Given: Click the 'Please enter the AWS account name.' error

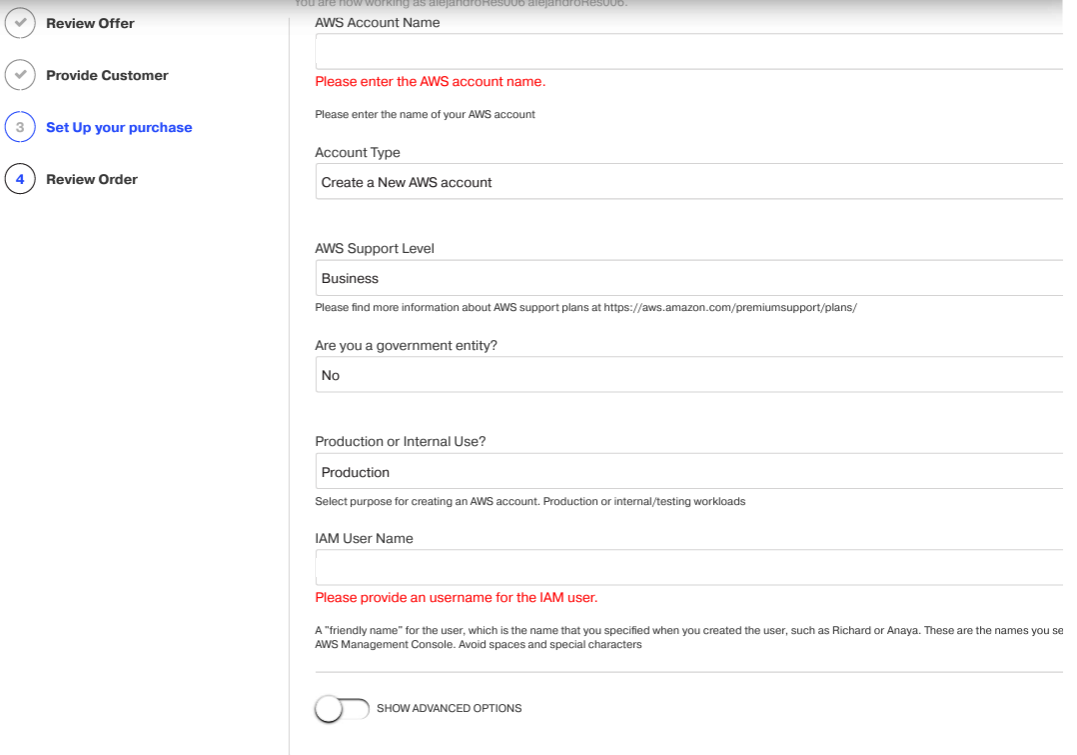Looking at the screenshot, I should (430, 82).
